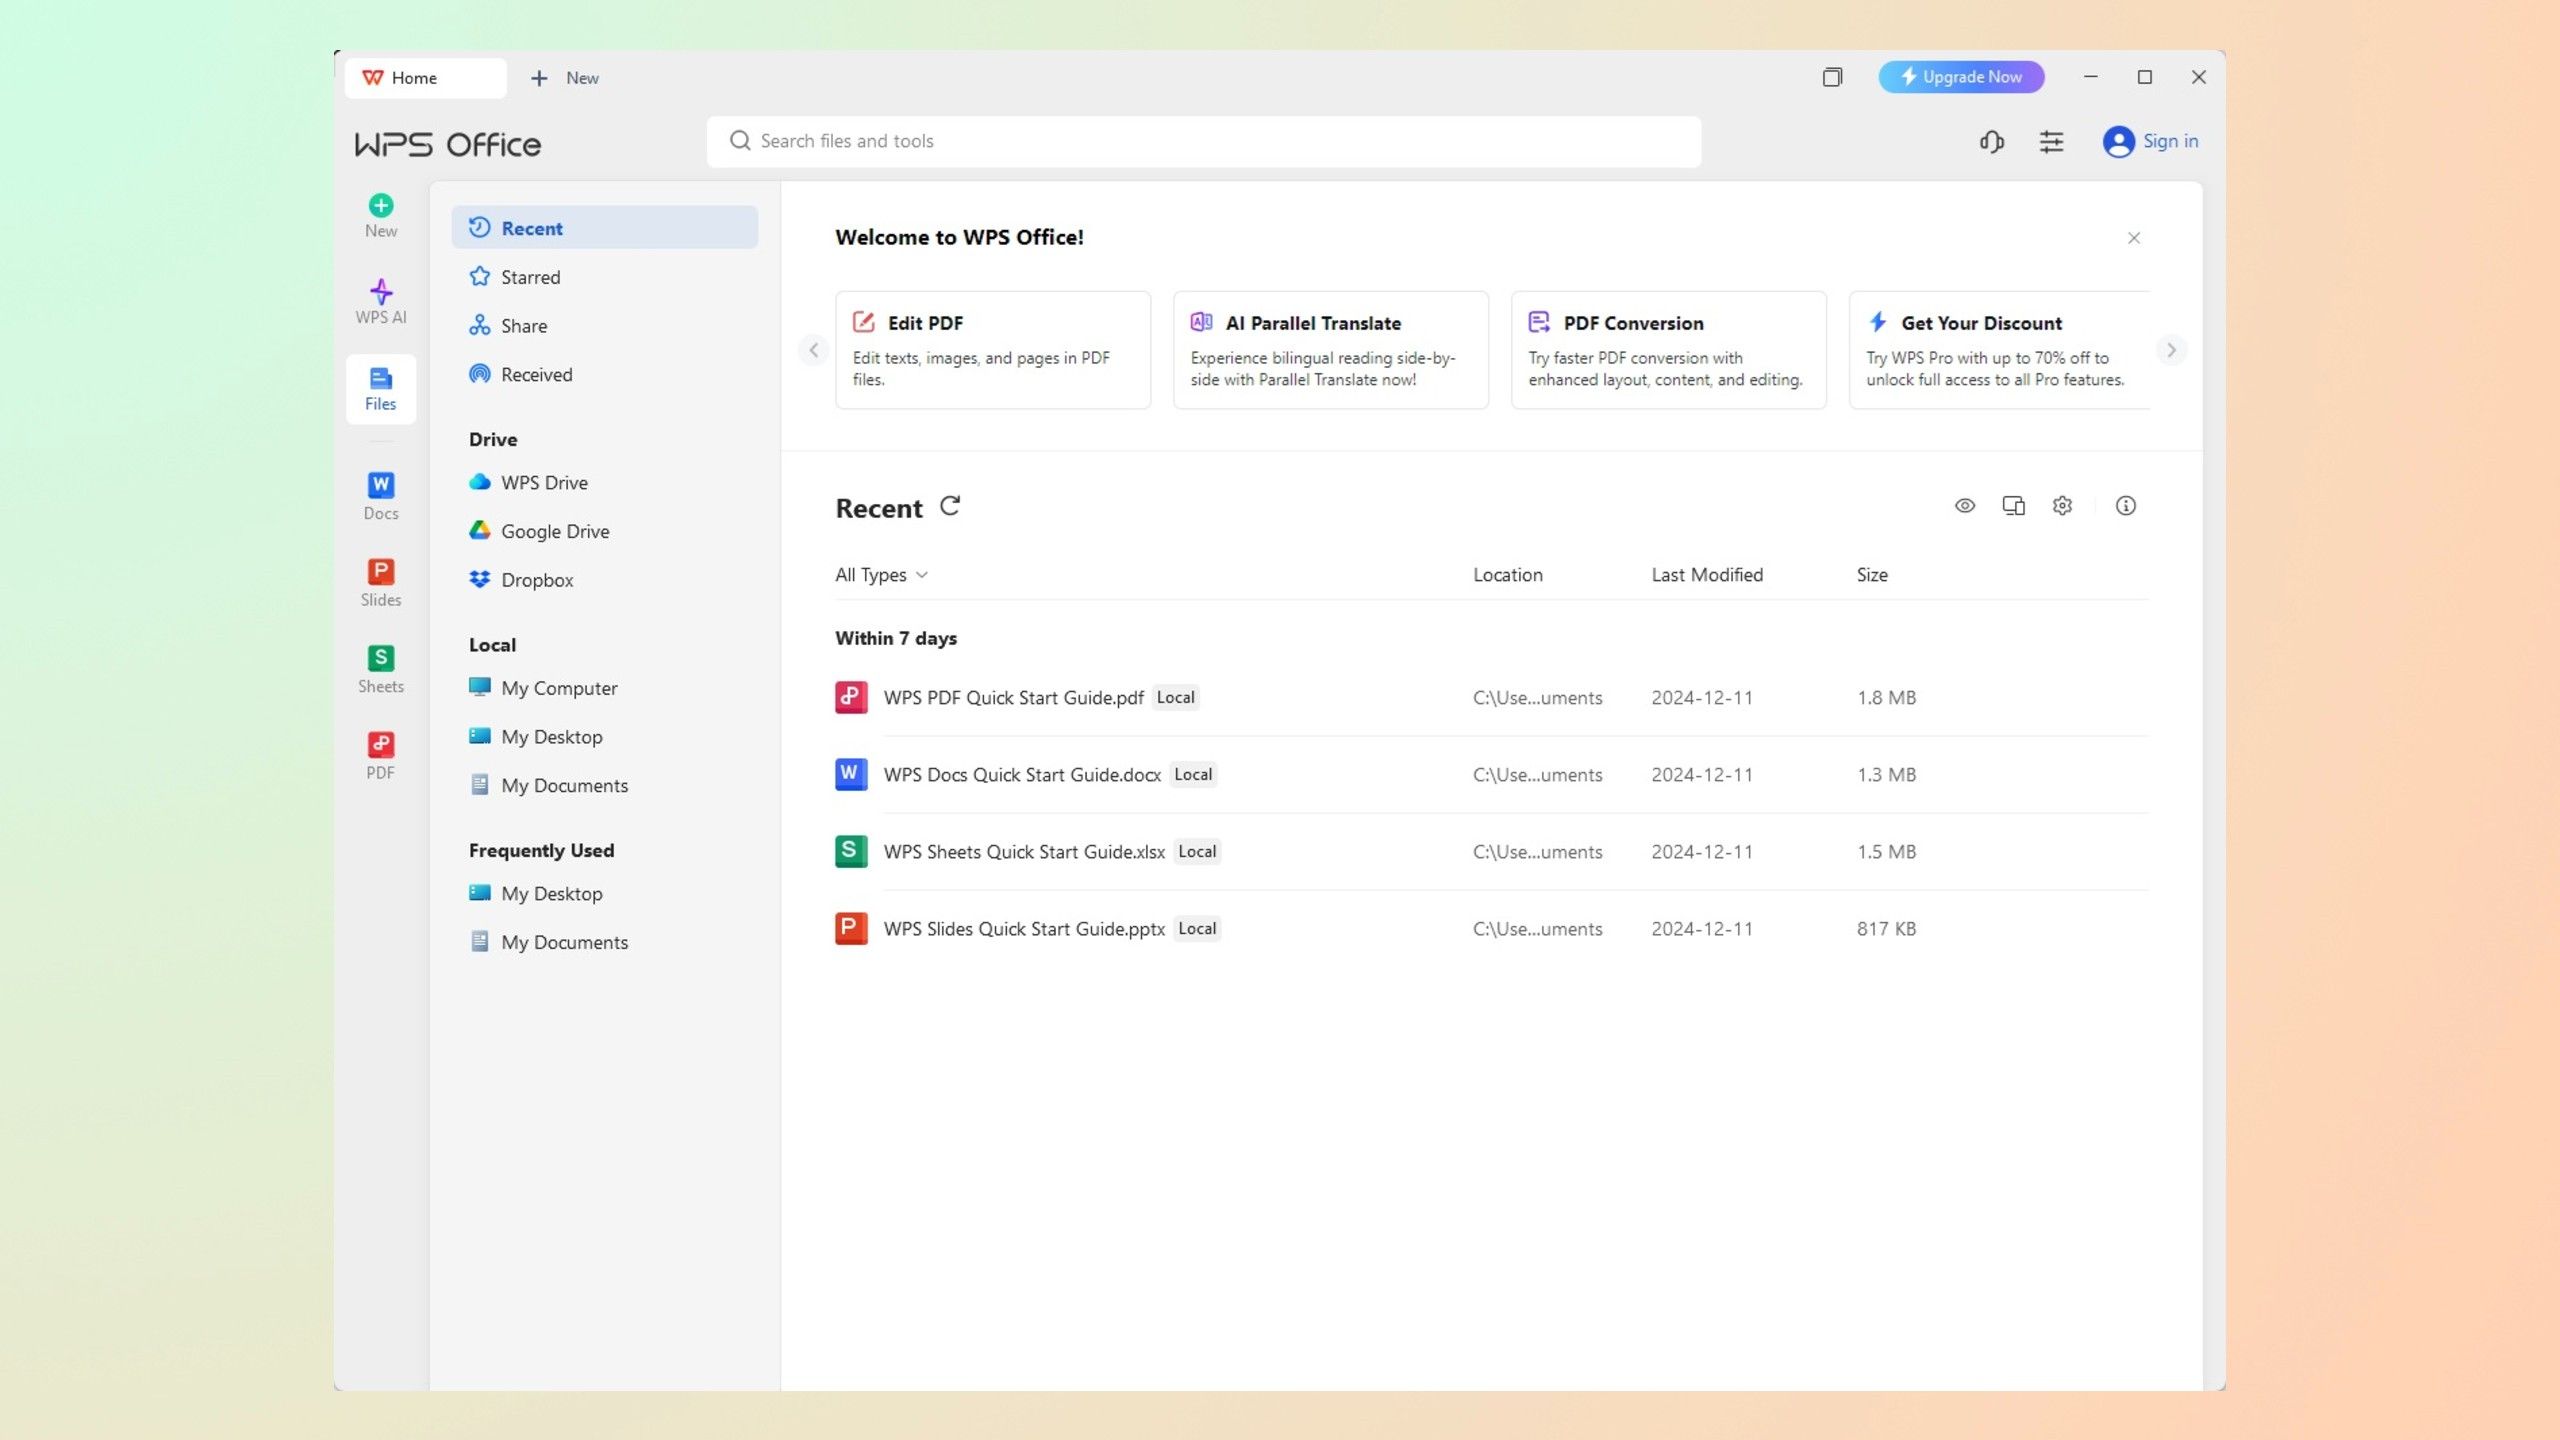Open My Documents under Local

[x=604, y=786]
